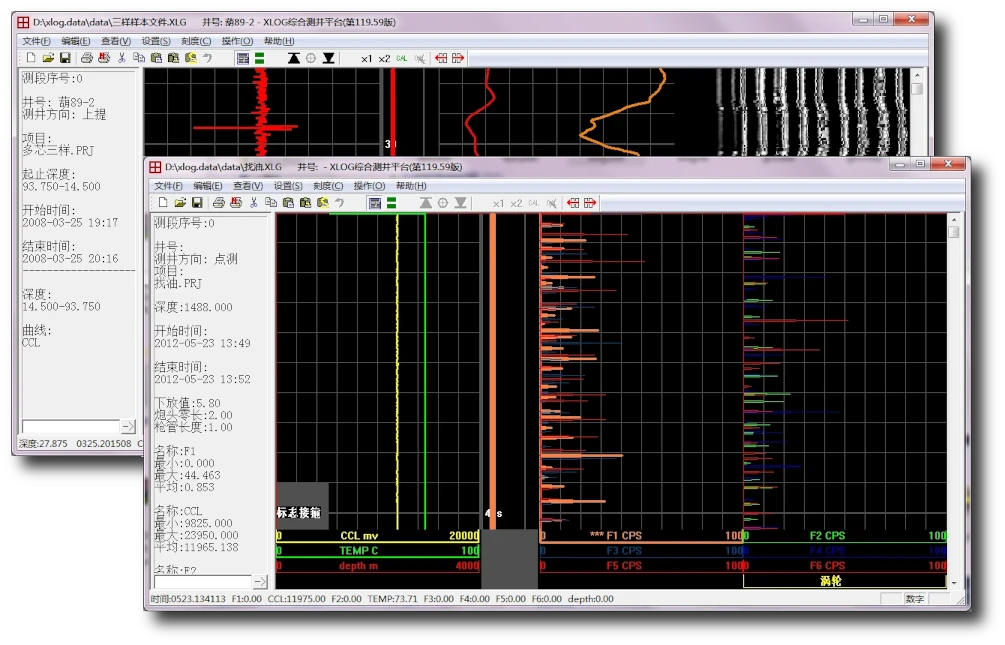
Task: Toggle the green bars view button in the 找油.XLG toolbar
Action: coord(392,202)
